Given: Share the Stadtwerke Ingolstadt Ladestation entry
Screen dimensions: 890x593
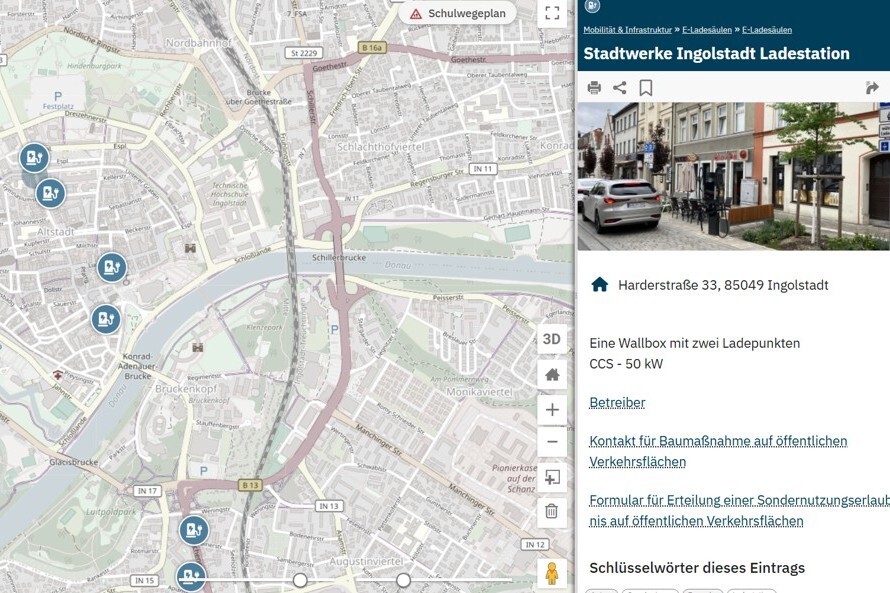Looking at the screenshot, I should (x=620, y=87).
